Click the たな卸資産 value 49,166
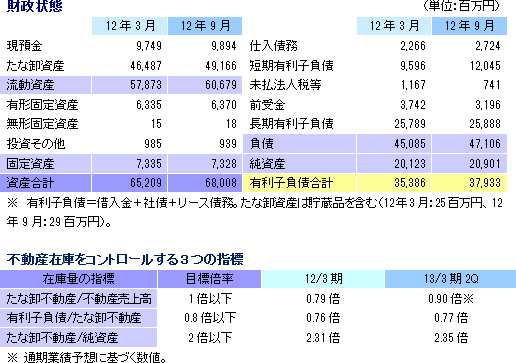Screen dimensions: 516x363 coord(221,66)
